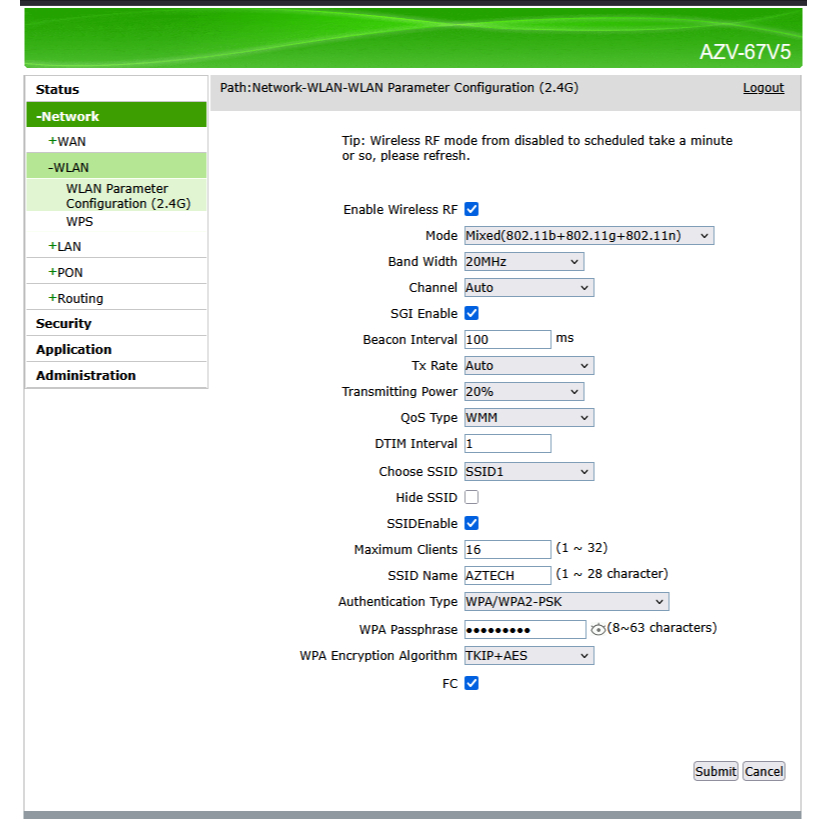
Task: Check the Hide SSID checkbox
Action: coord(472,497)
